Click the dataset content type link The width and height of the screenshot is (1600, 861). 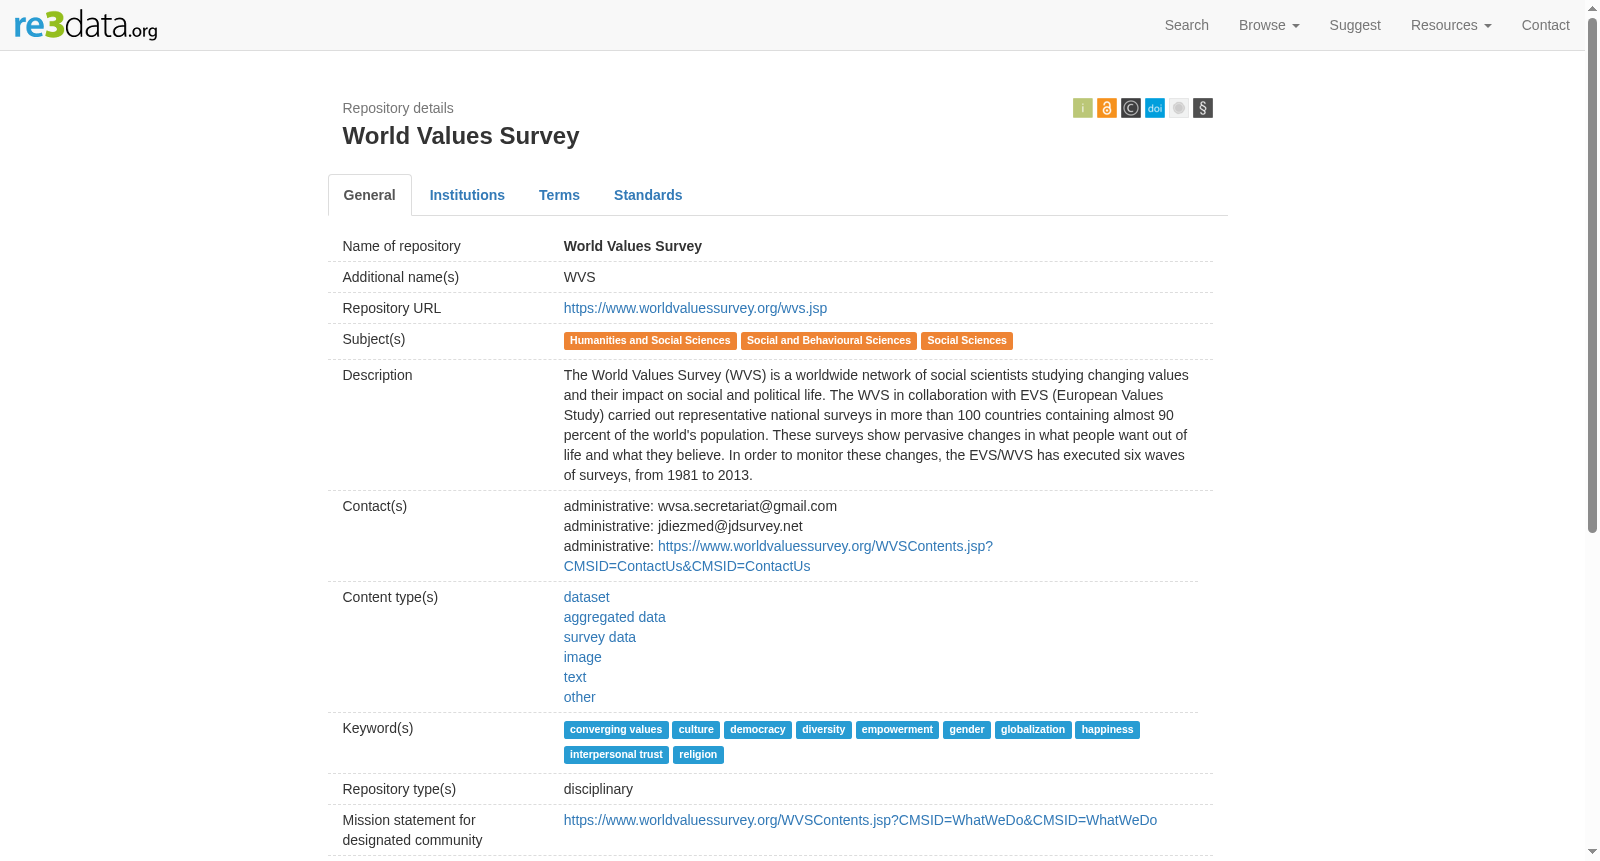click(586, 597)
